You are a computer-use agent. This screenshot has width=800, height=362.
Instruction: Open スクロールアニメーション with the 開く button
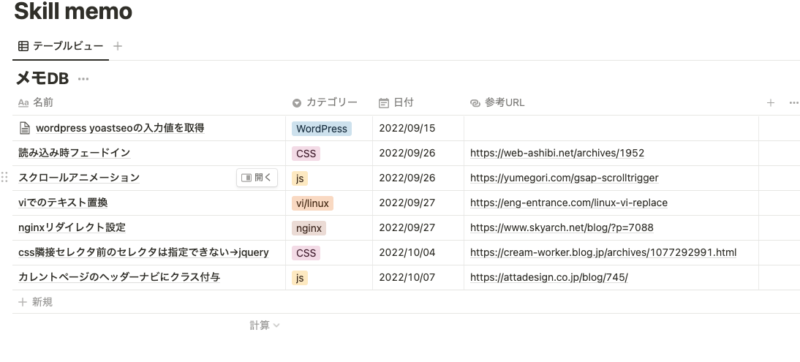click(x=257, y=177)
